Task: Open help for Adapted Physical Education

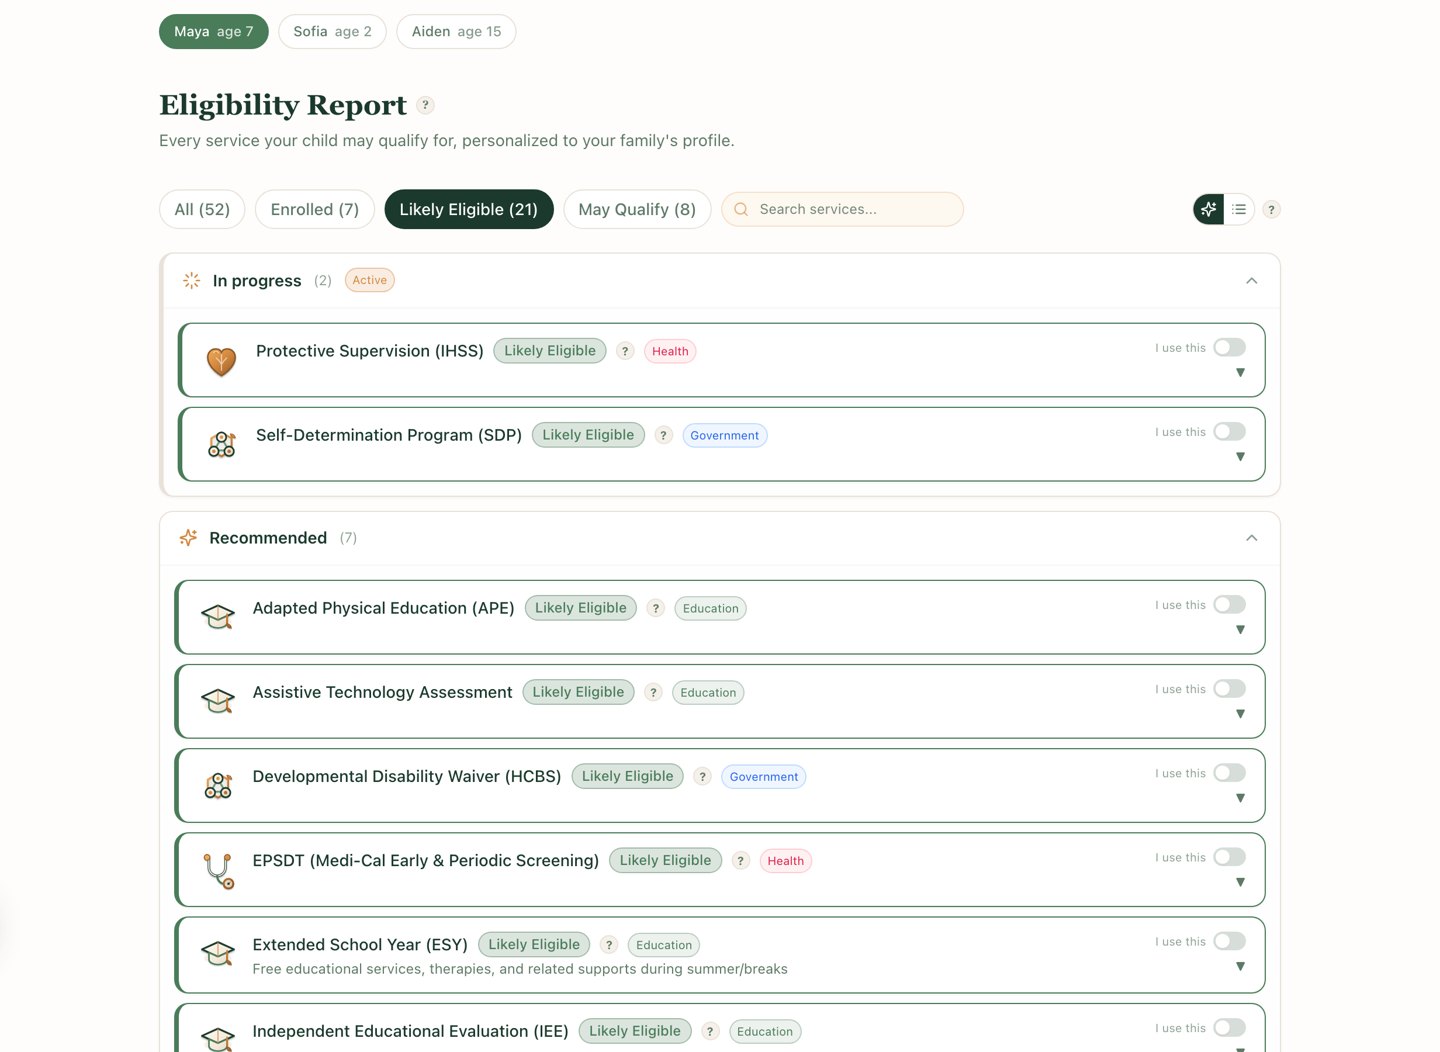Action: point(656,608)
